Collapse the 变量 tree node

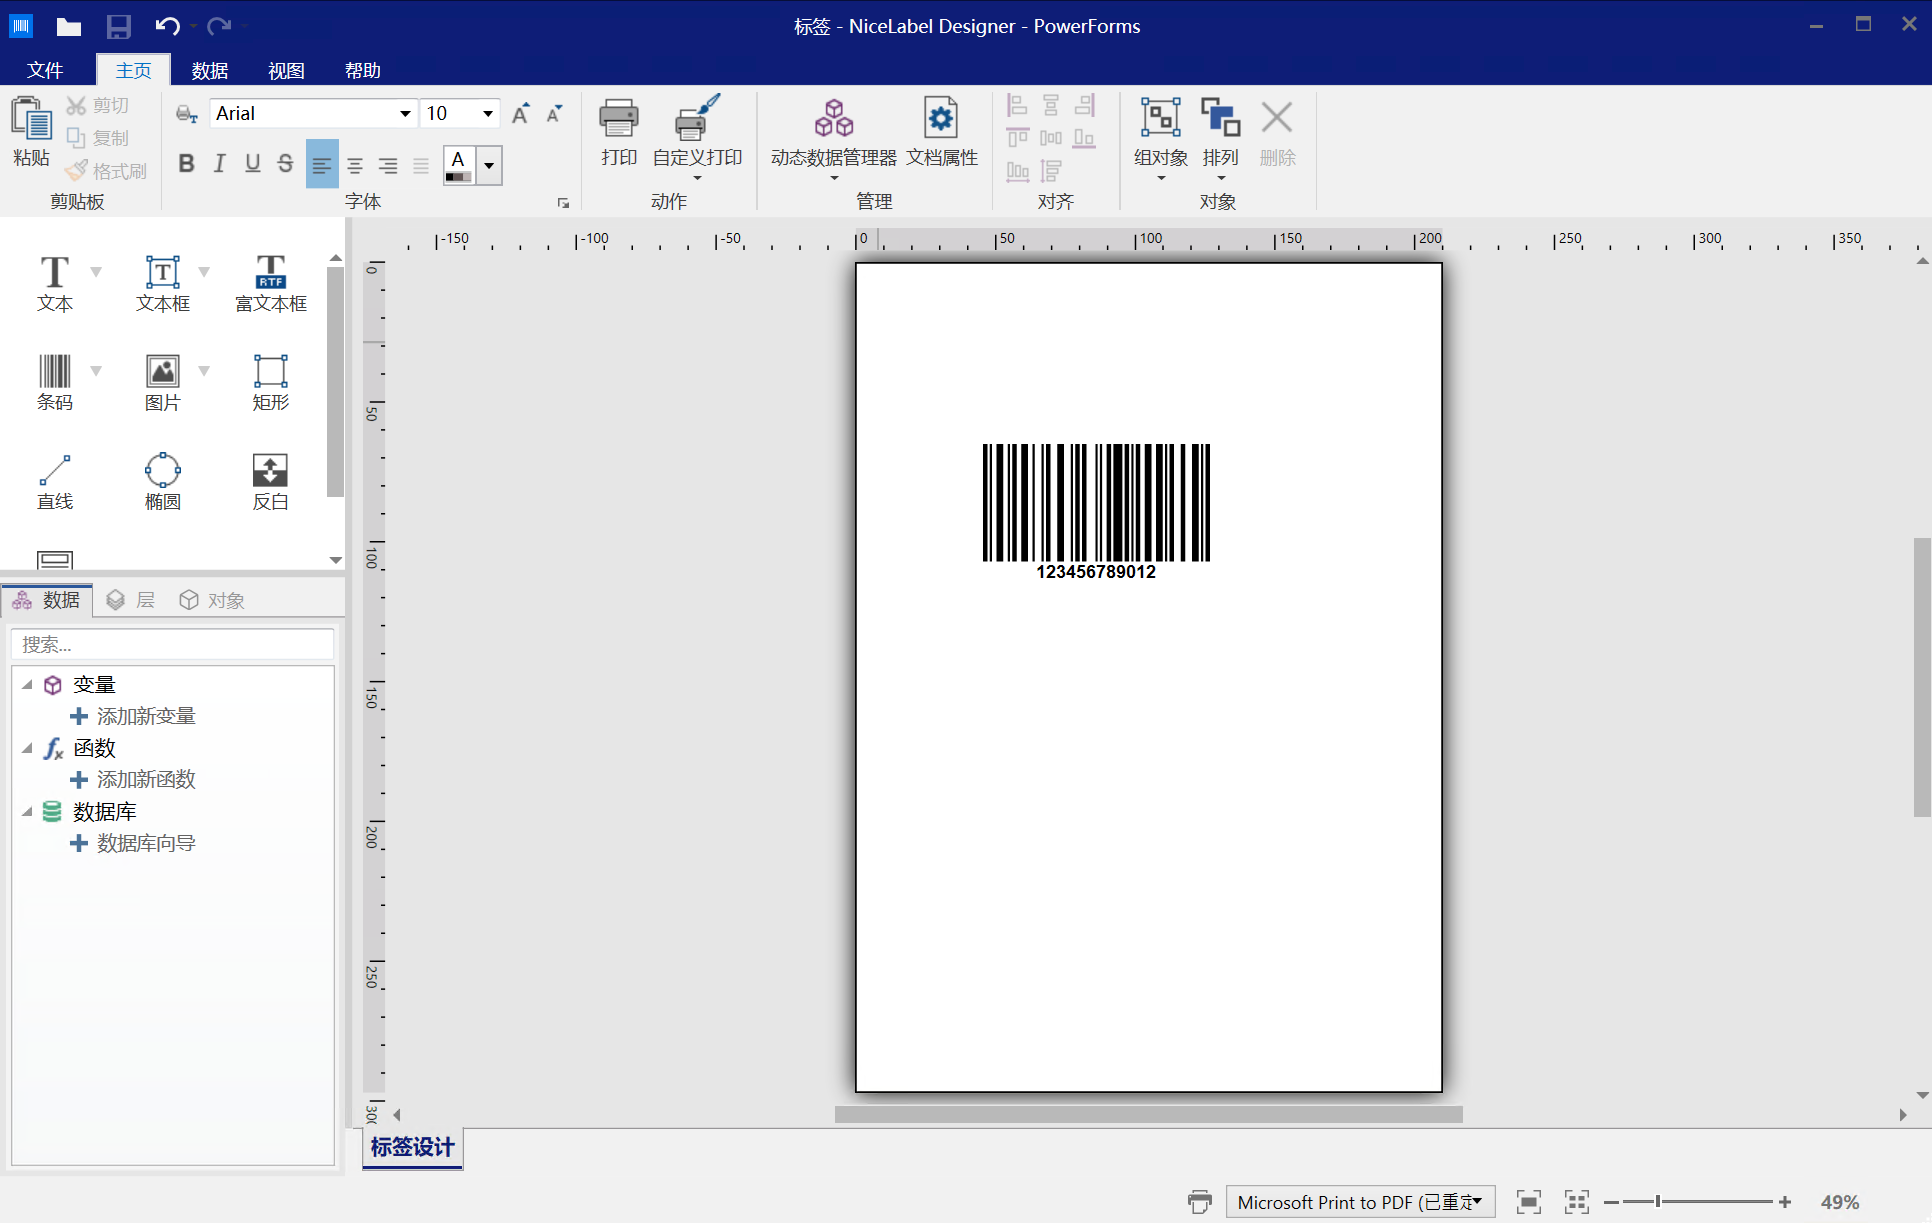28,685
